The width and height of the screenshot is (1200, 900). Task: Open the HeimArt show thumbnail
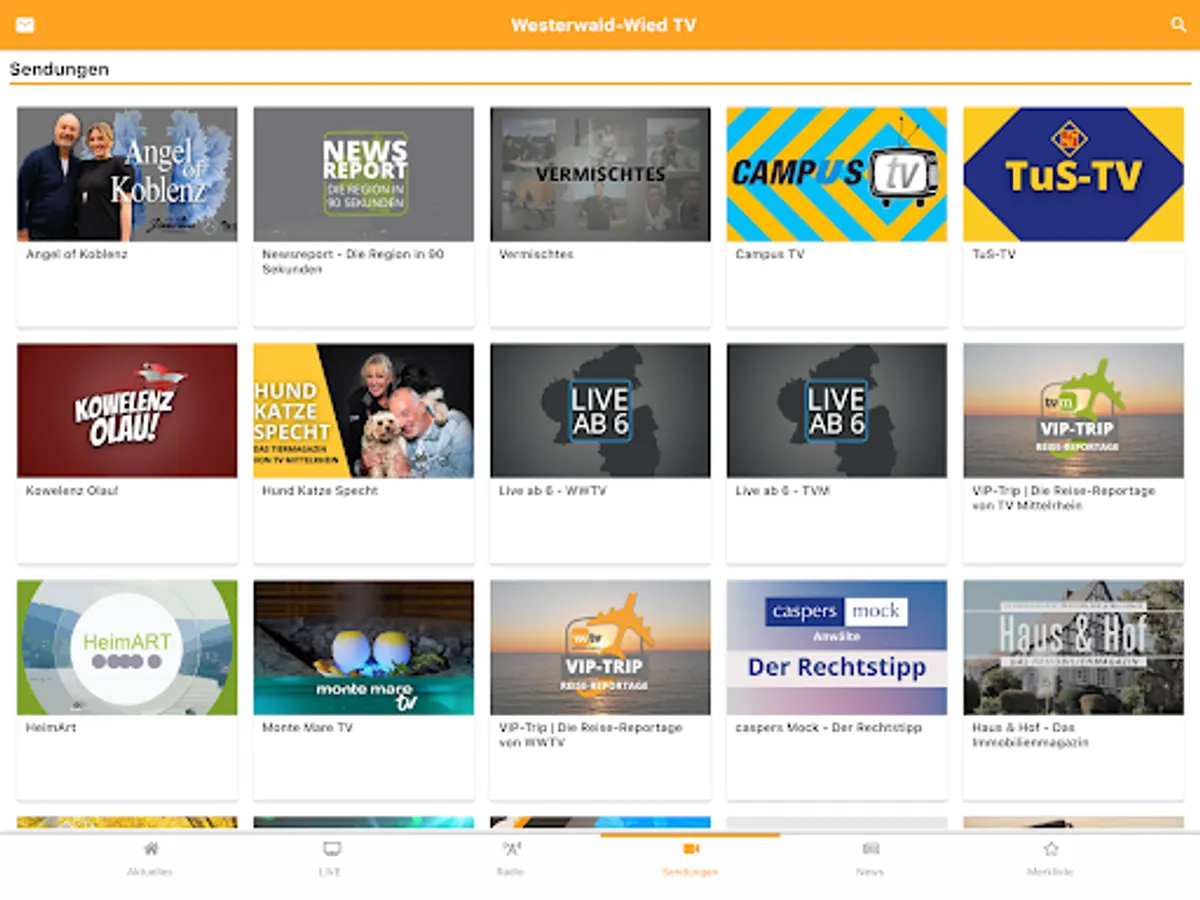coord(127,647)
